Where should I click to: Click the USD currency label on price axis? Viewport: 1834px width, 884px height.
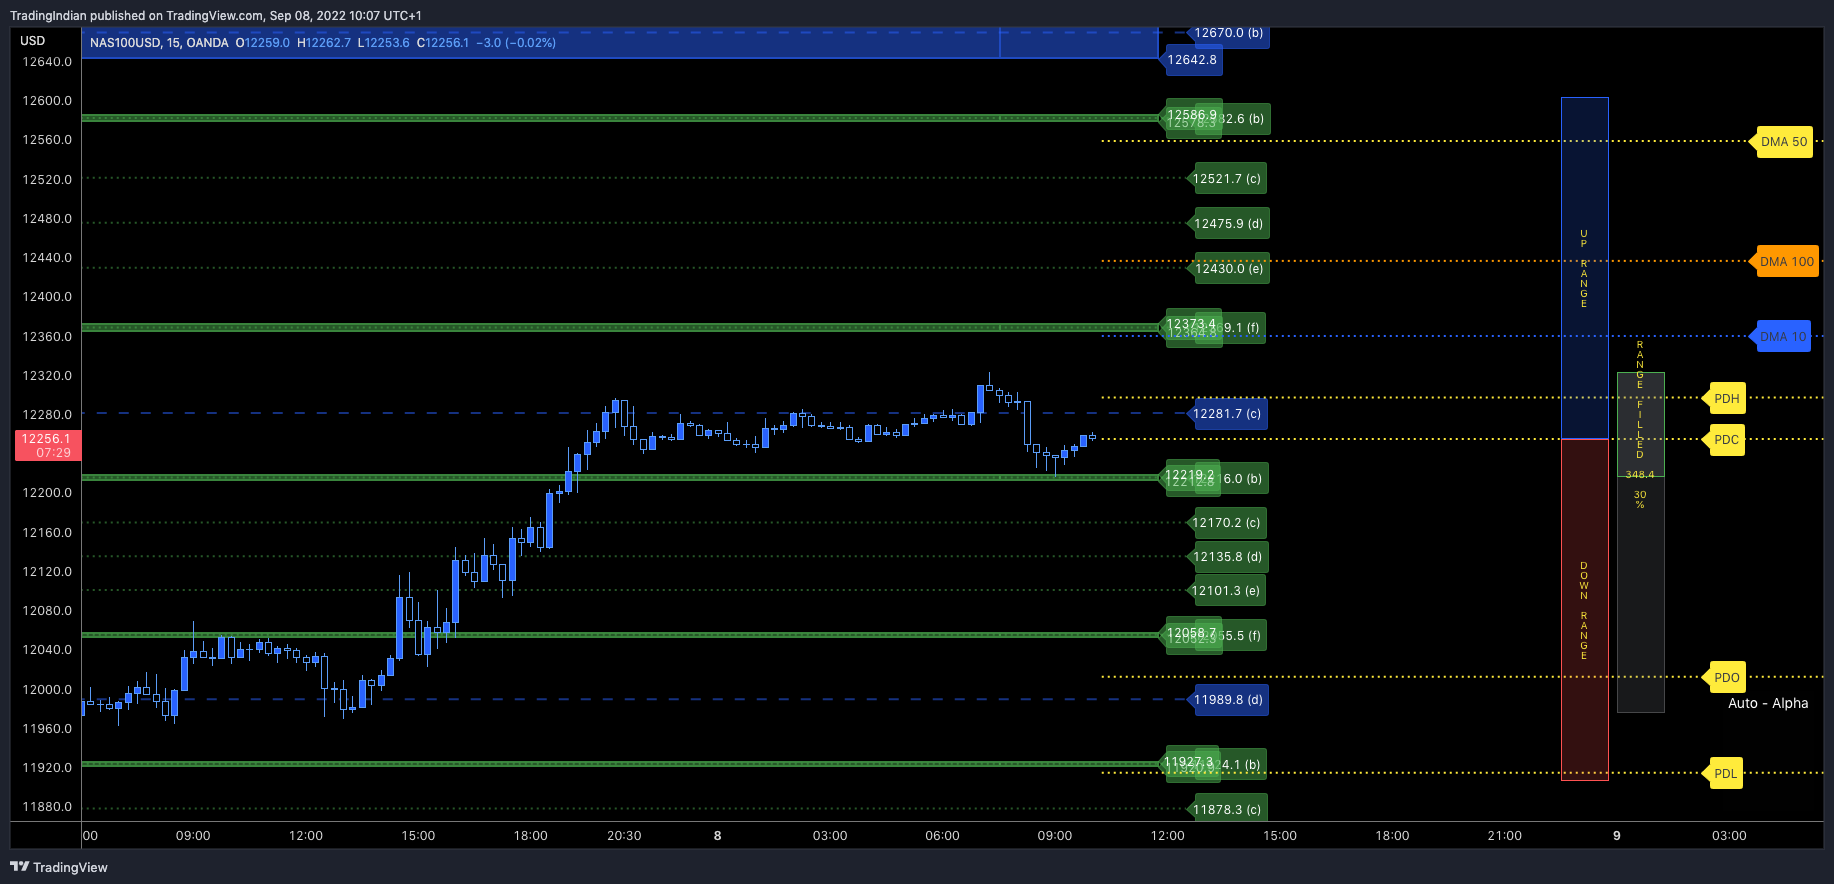[x=33, y=41]
